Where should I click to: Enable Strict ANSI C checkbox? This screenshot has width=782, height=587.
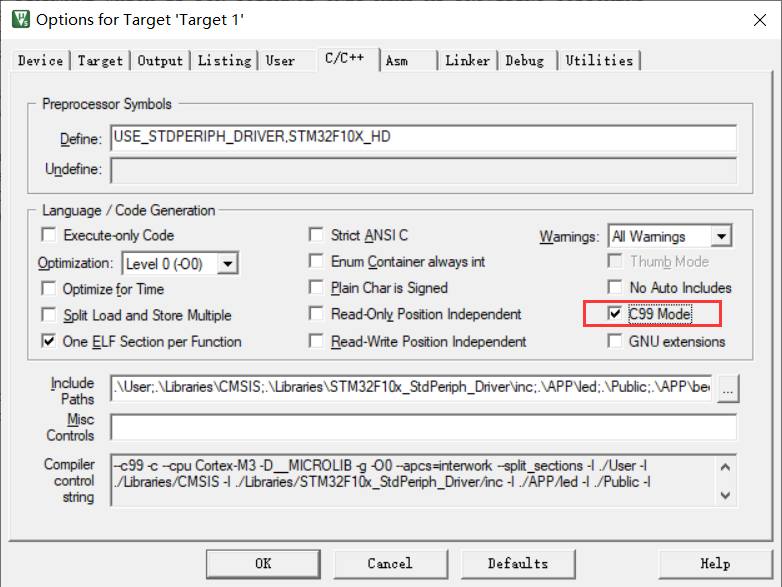(x=316, y=234)
